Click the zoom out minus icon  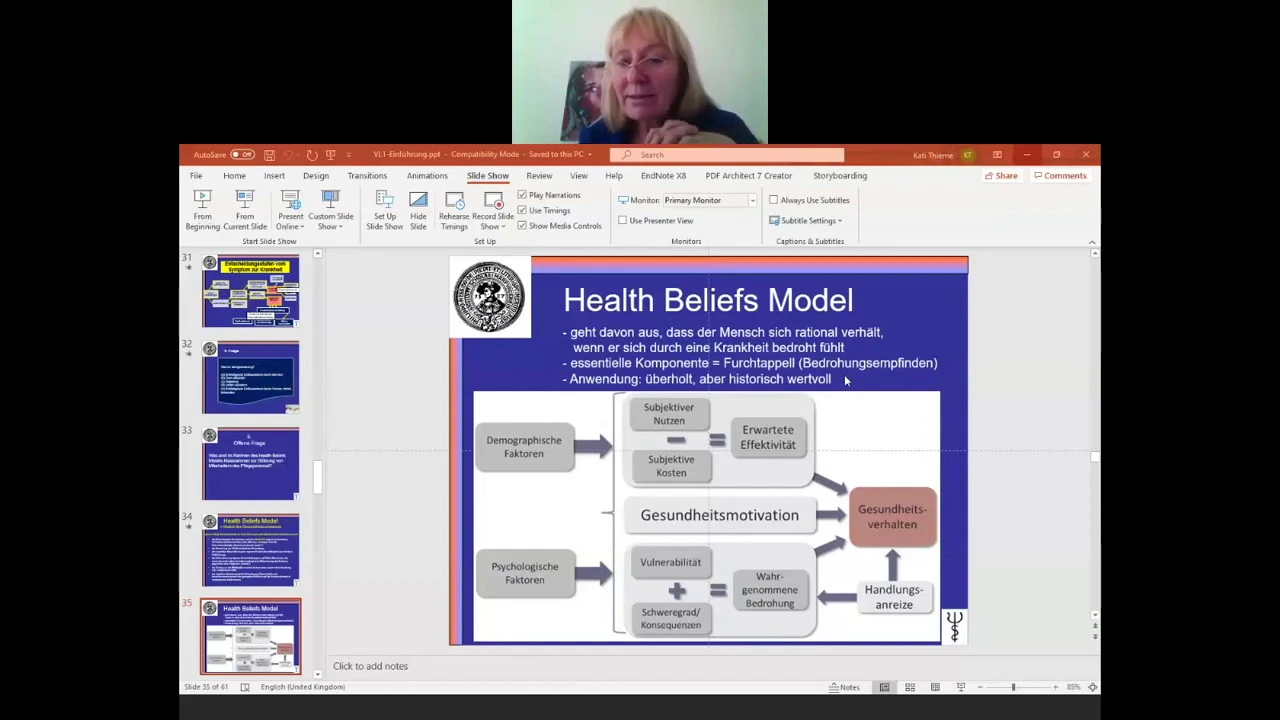[x=979, y=687]
